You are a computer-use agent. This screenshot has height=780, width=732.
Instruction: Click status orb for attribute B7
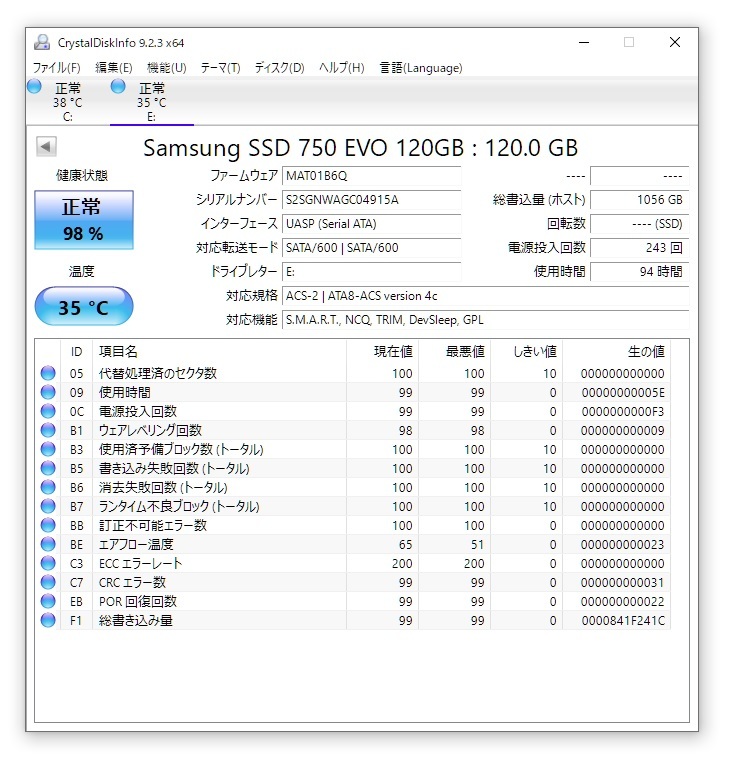tap(48, 506)
